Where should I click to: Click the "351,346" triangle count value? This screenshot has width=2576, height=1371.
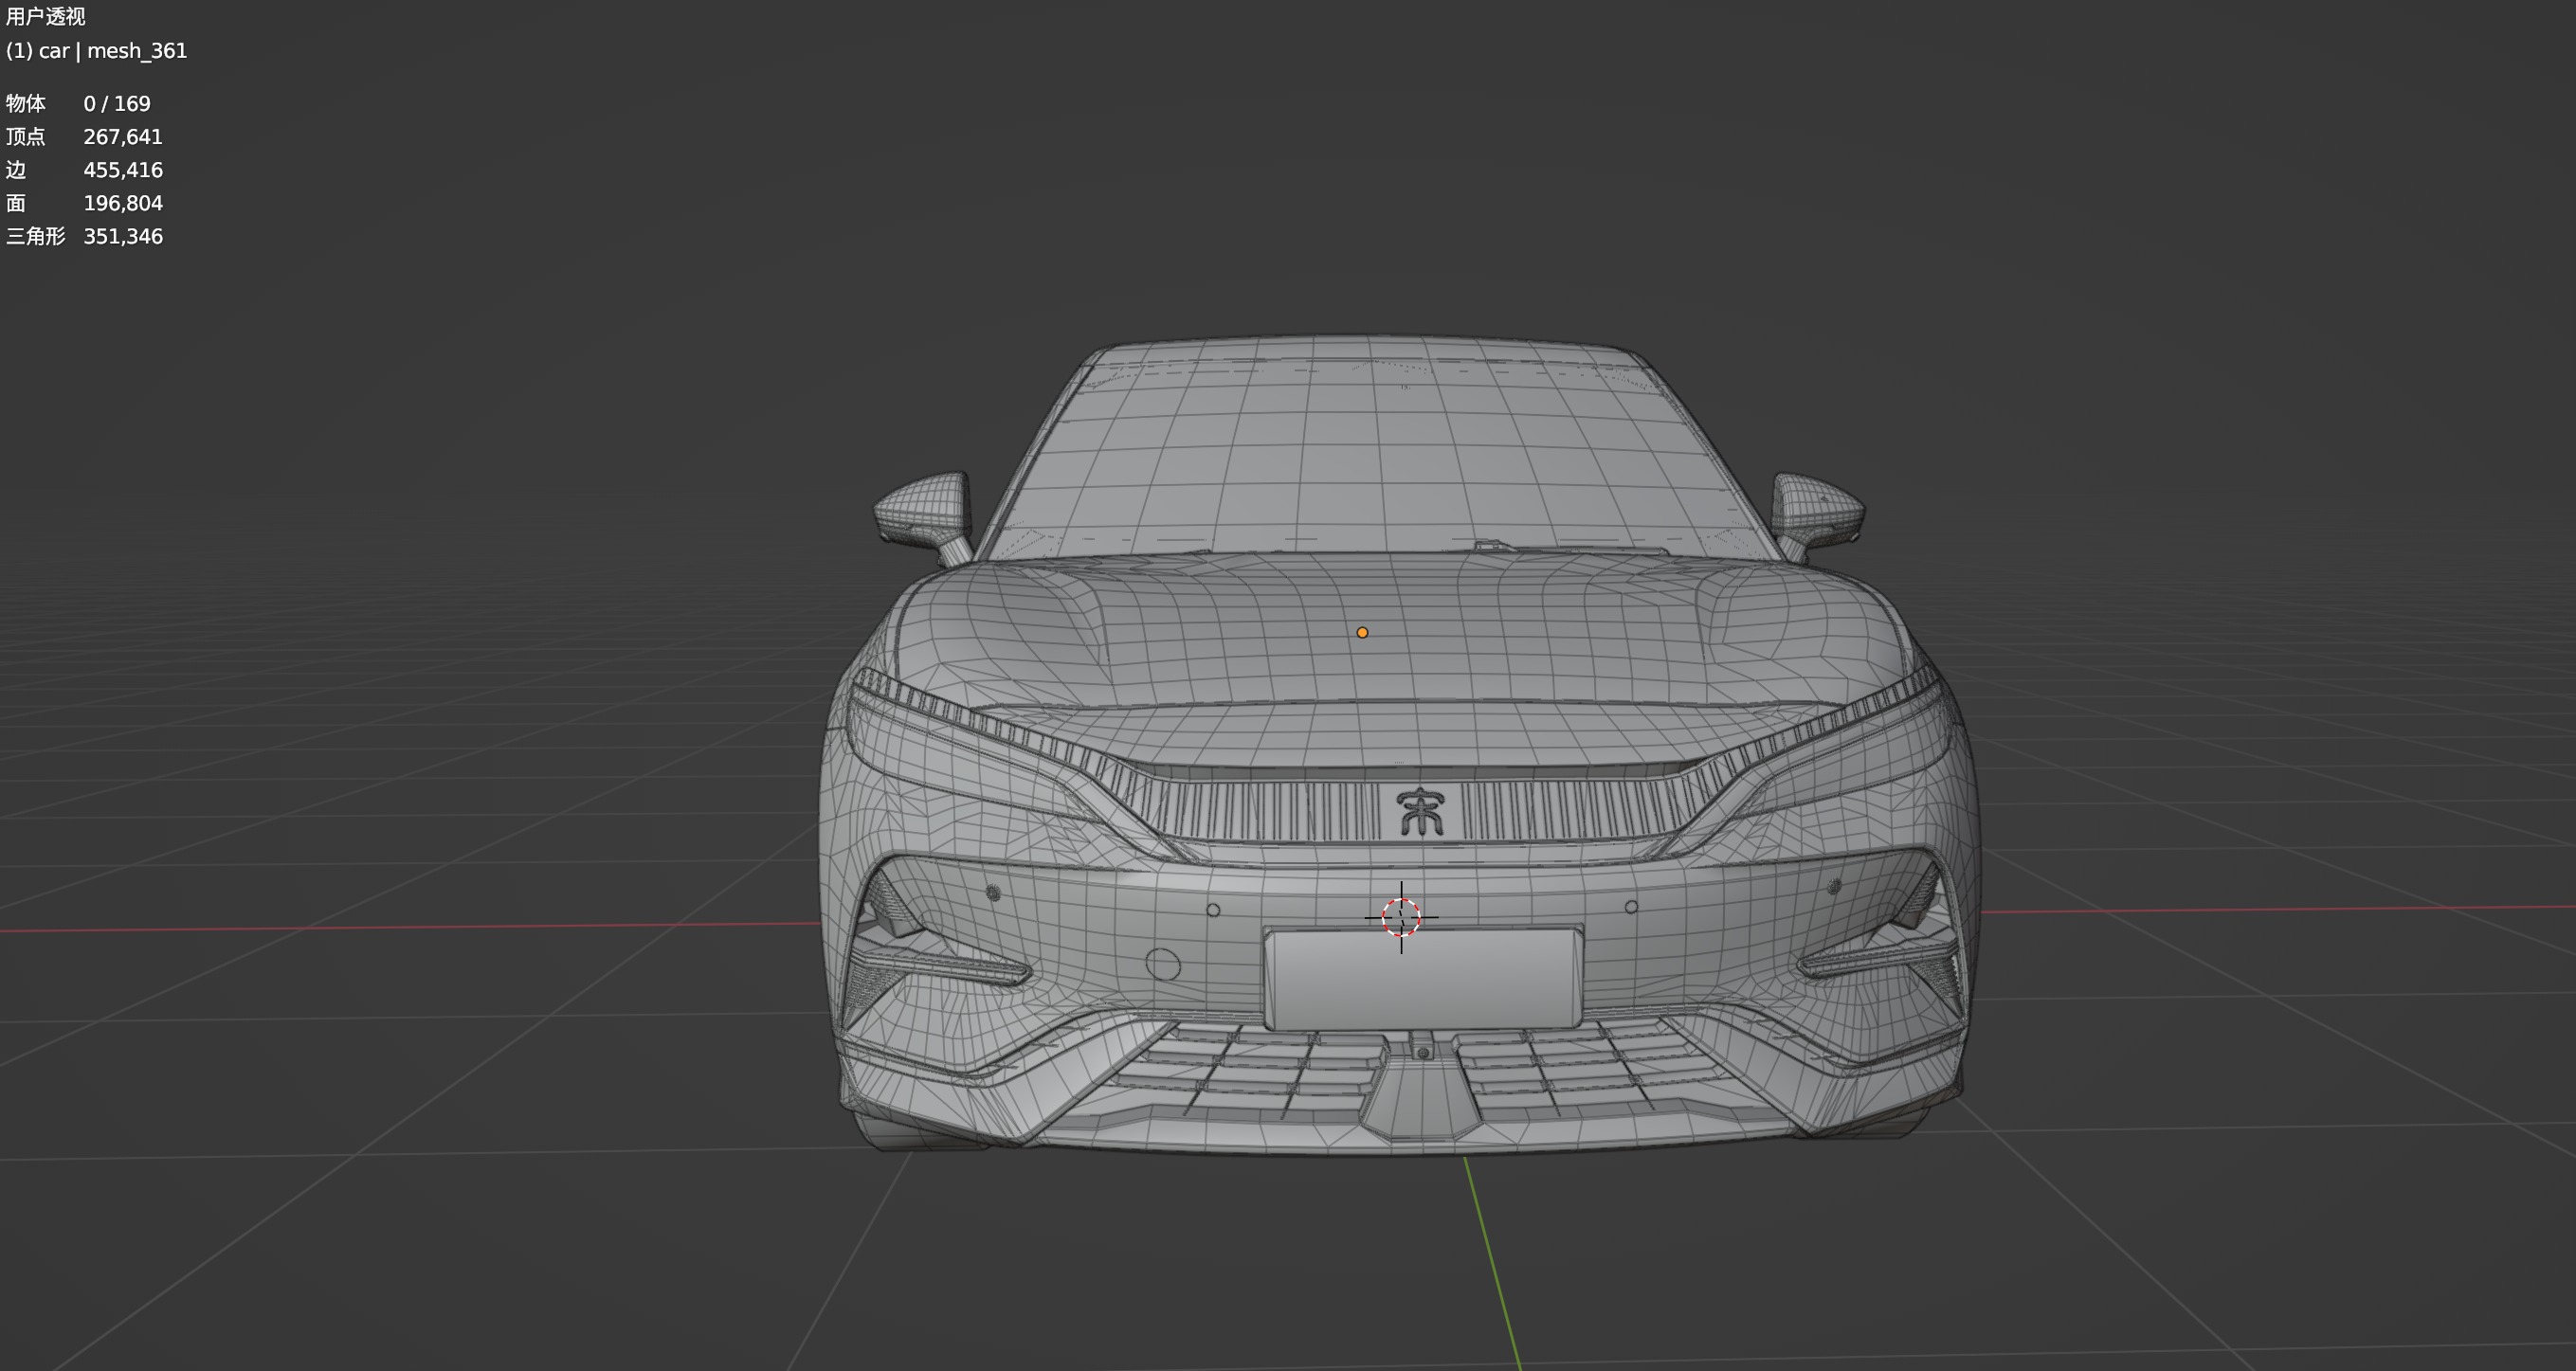(x=123, y=236)
